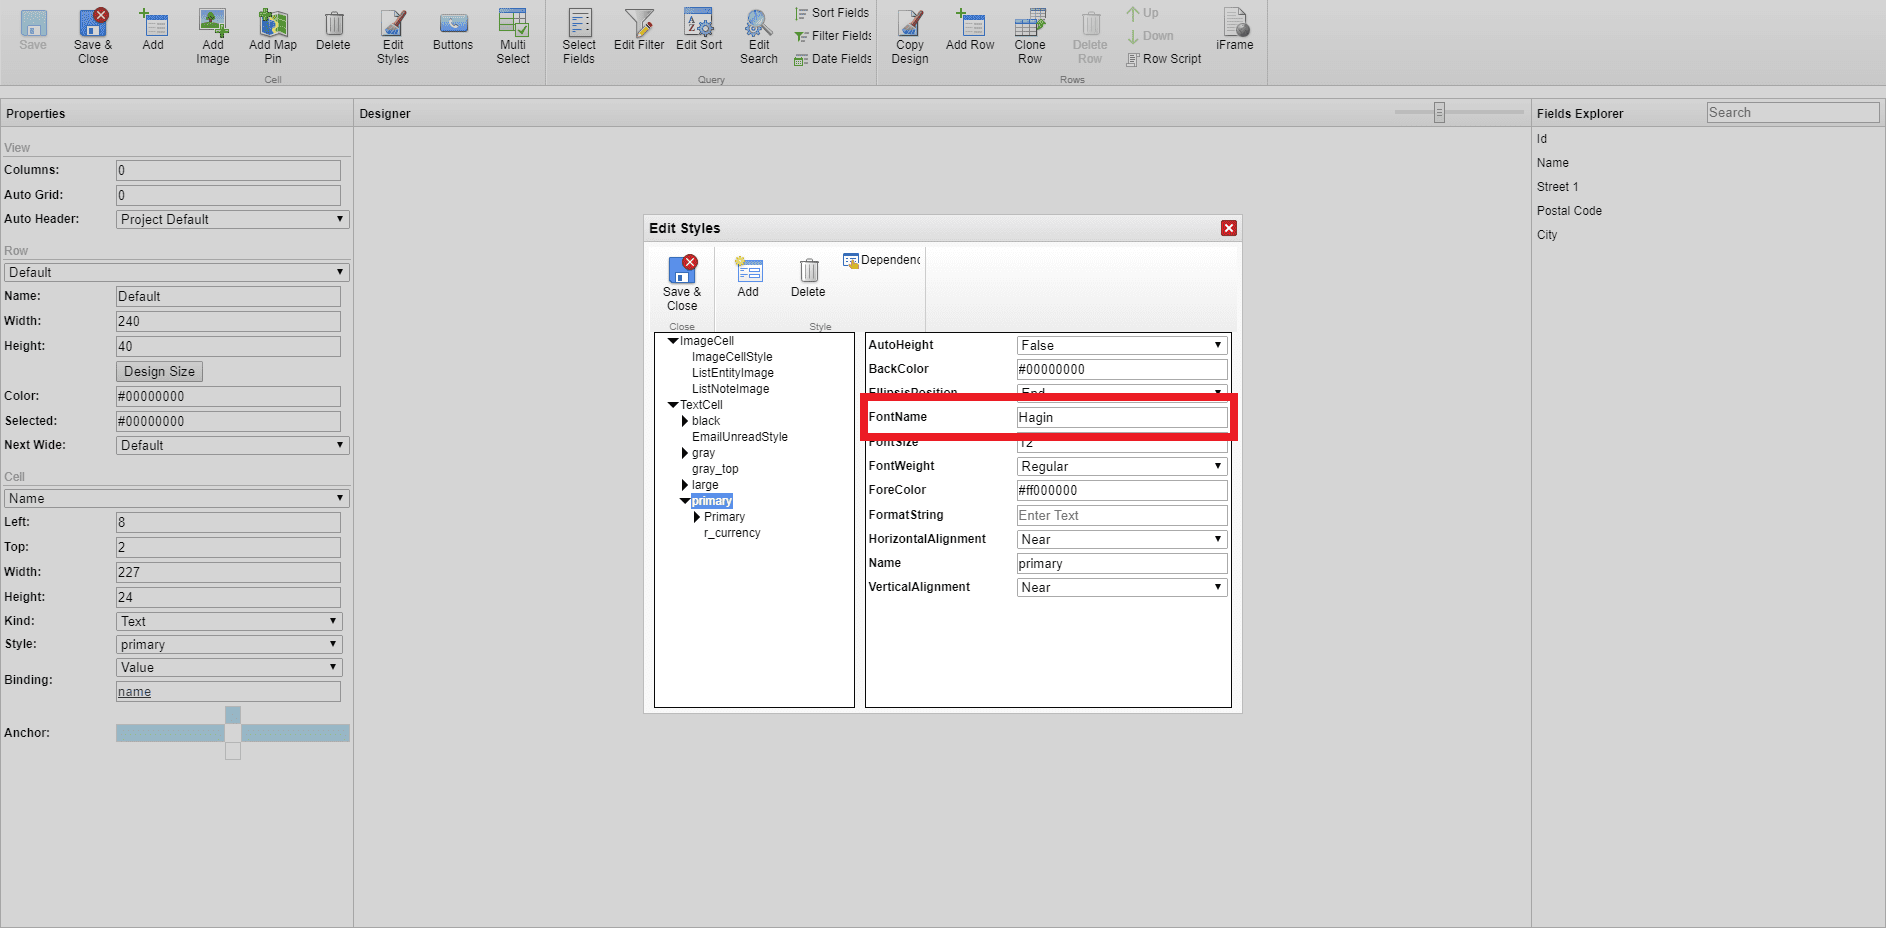This screenshot has width=1886, height=928.
Task: Select Postal Code in Fields Explorer
Action: (1569, 211)
